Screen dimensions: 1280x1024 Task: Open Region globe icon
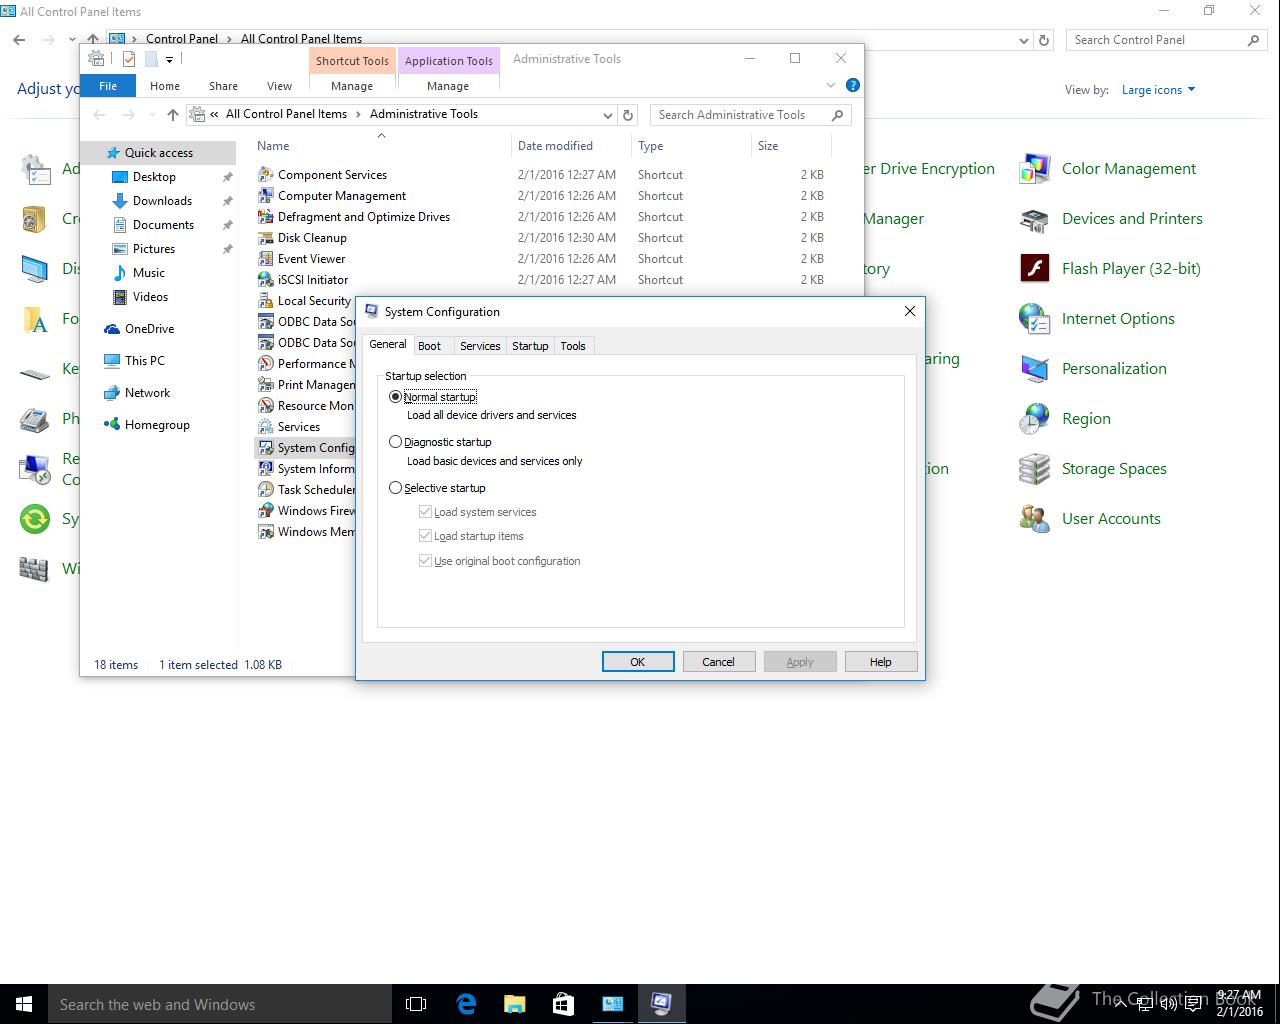point(1034,419)
